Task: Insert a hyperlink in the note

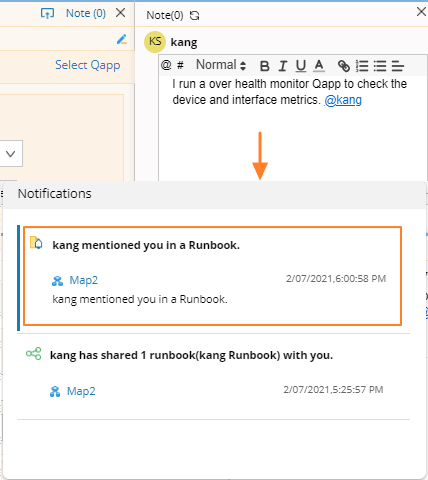Action: tap(344, 66)
